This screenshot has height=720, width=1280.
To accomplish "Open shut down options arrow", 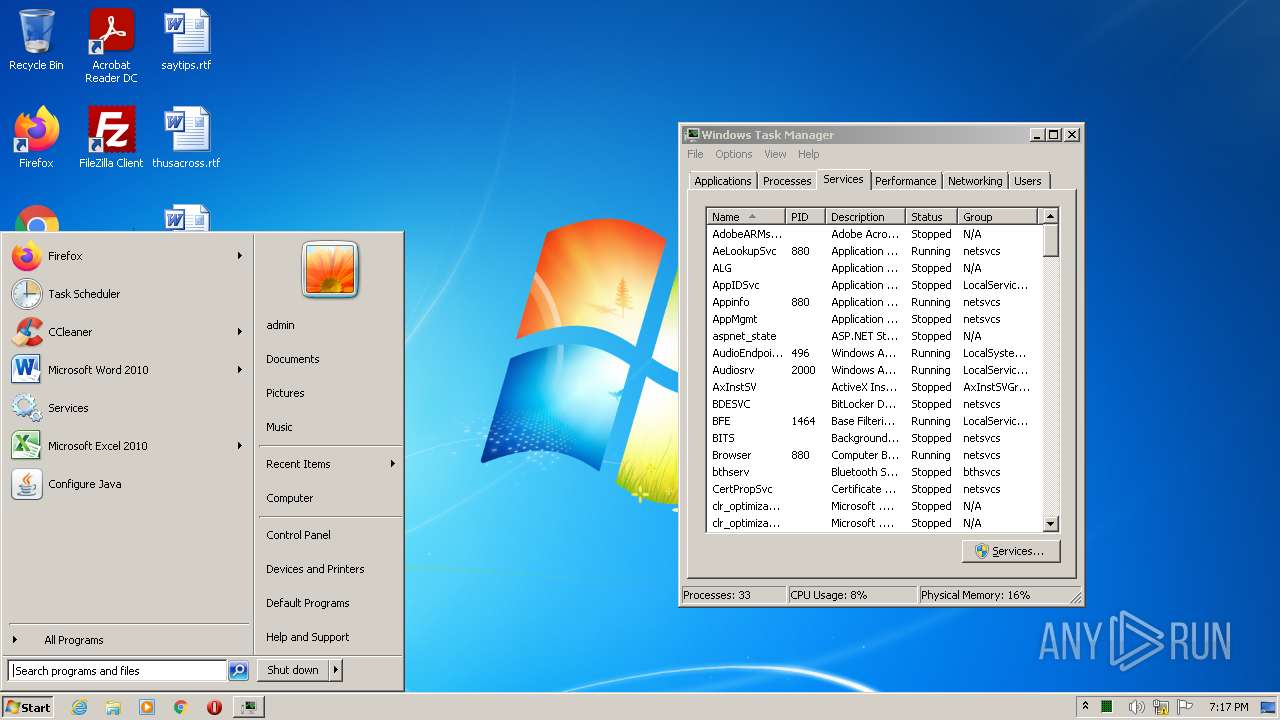I will pos(336,670).
